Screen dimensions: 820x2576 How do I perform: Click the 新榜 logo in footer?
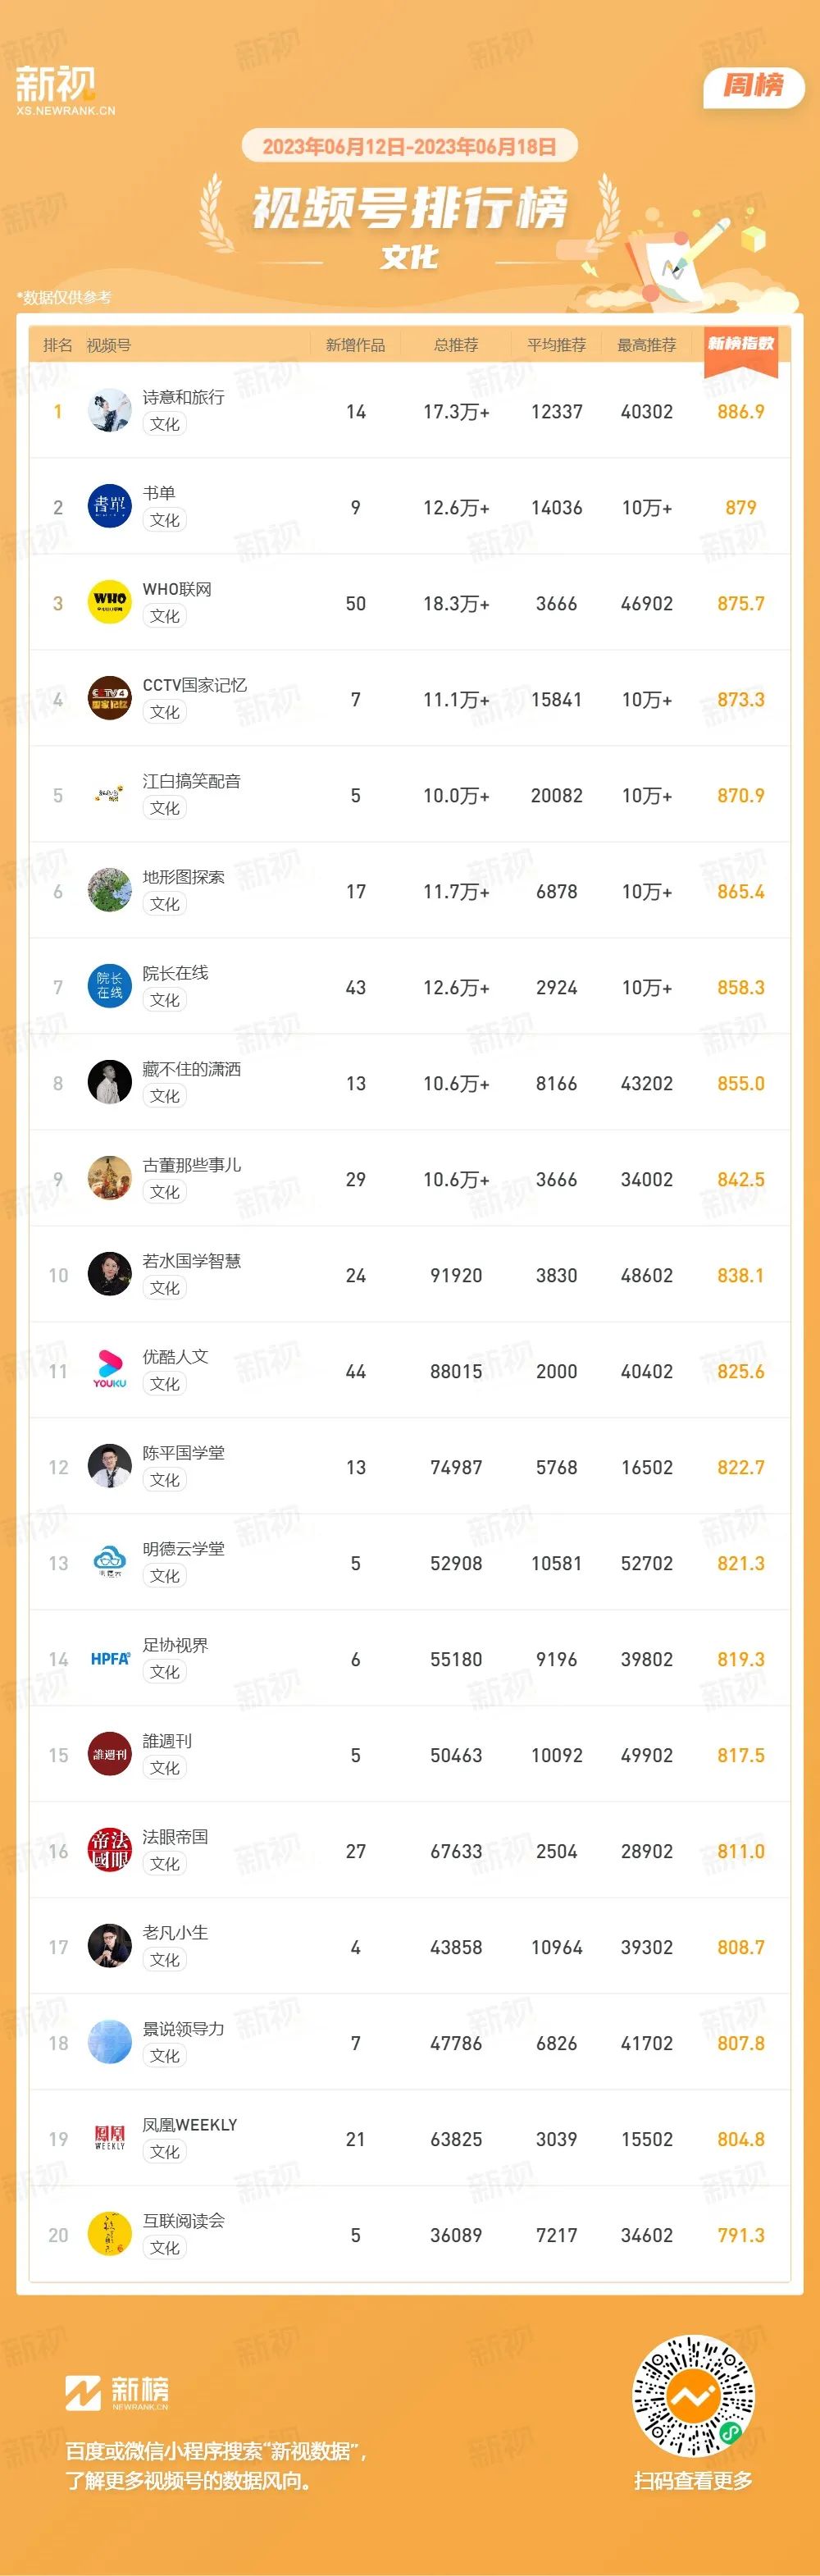tap(117, 2392)
